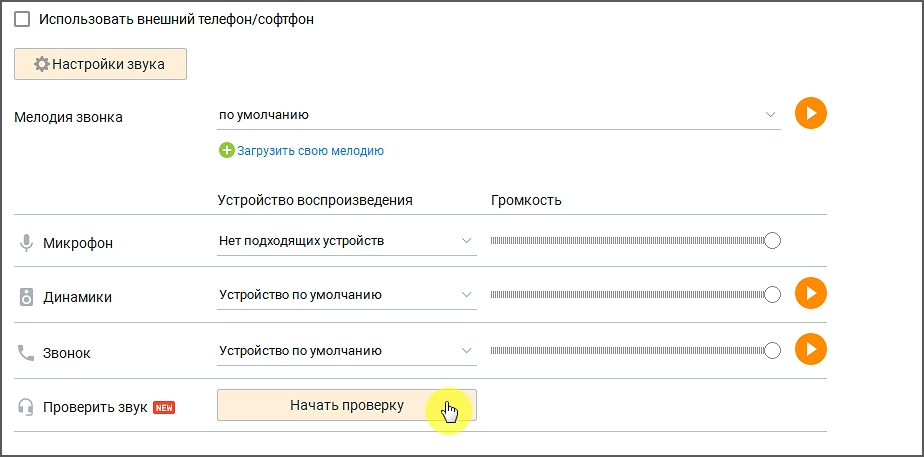Click the red NEW badge
924x457 pixels.
point(164,408)
